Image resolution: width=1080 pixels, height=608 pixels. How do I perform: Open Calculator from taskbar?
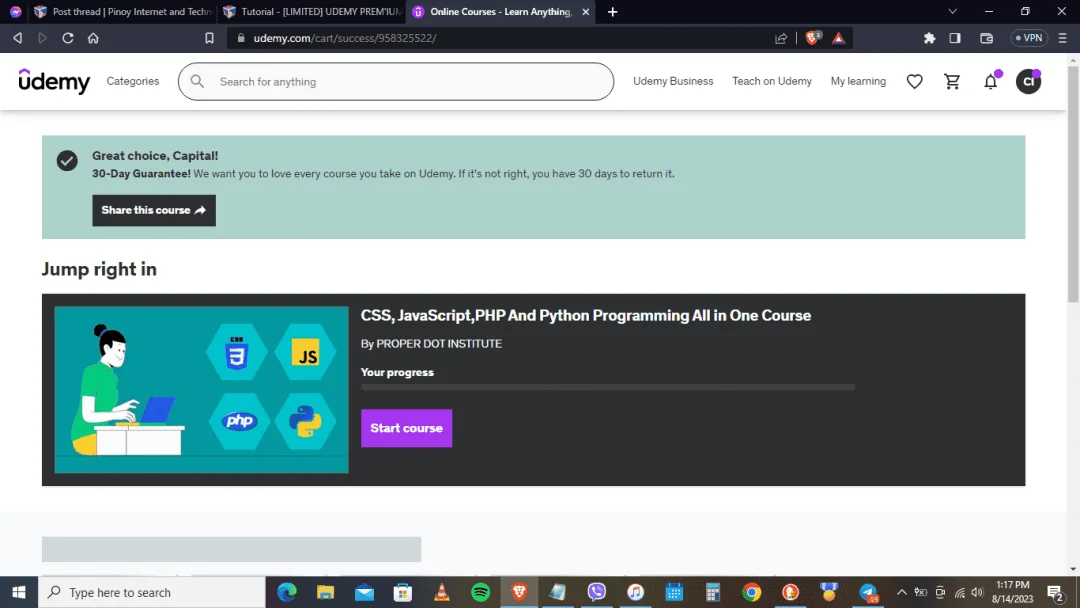click(x=713, y=592)
